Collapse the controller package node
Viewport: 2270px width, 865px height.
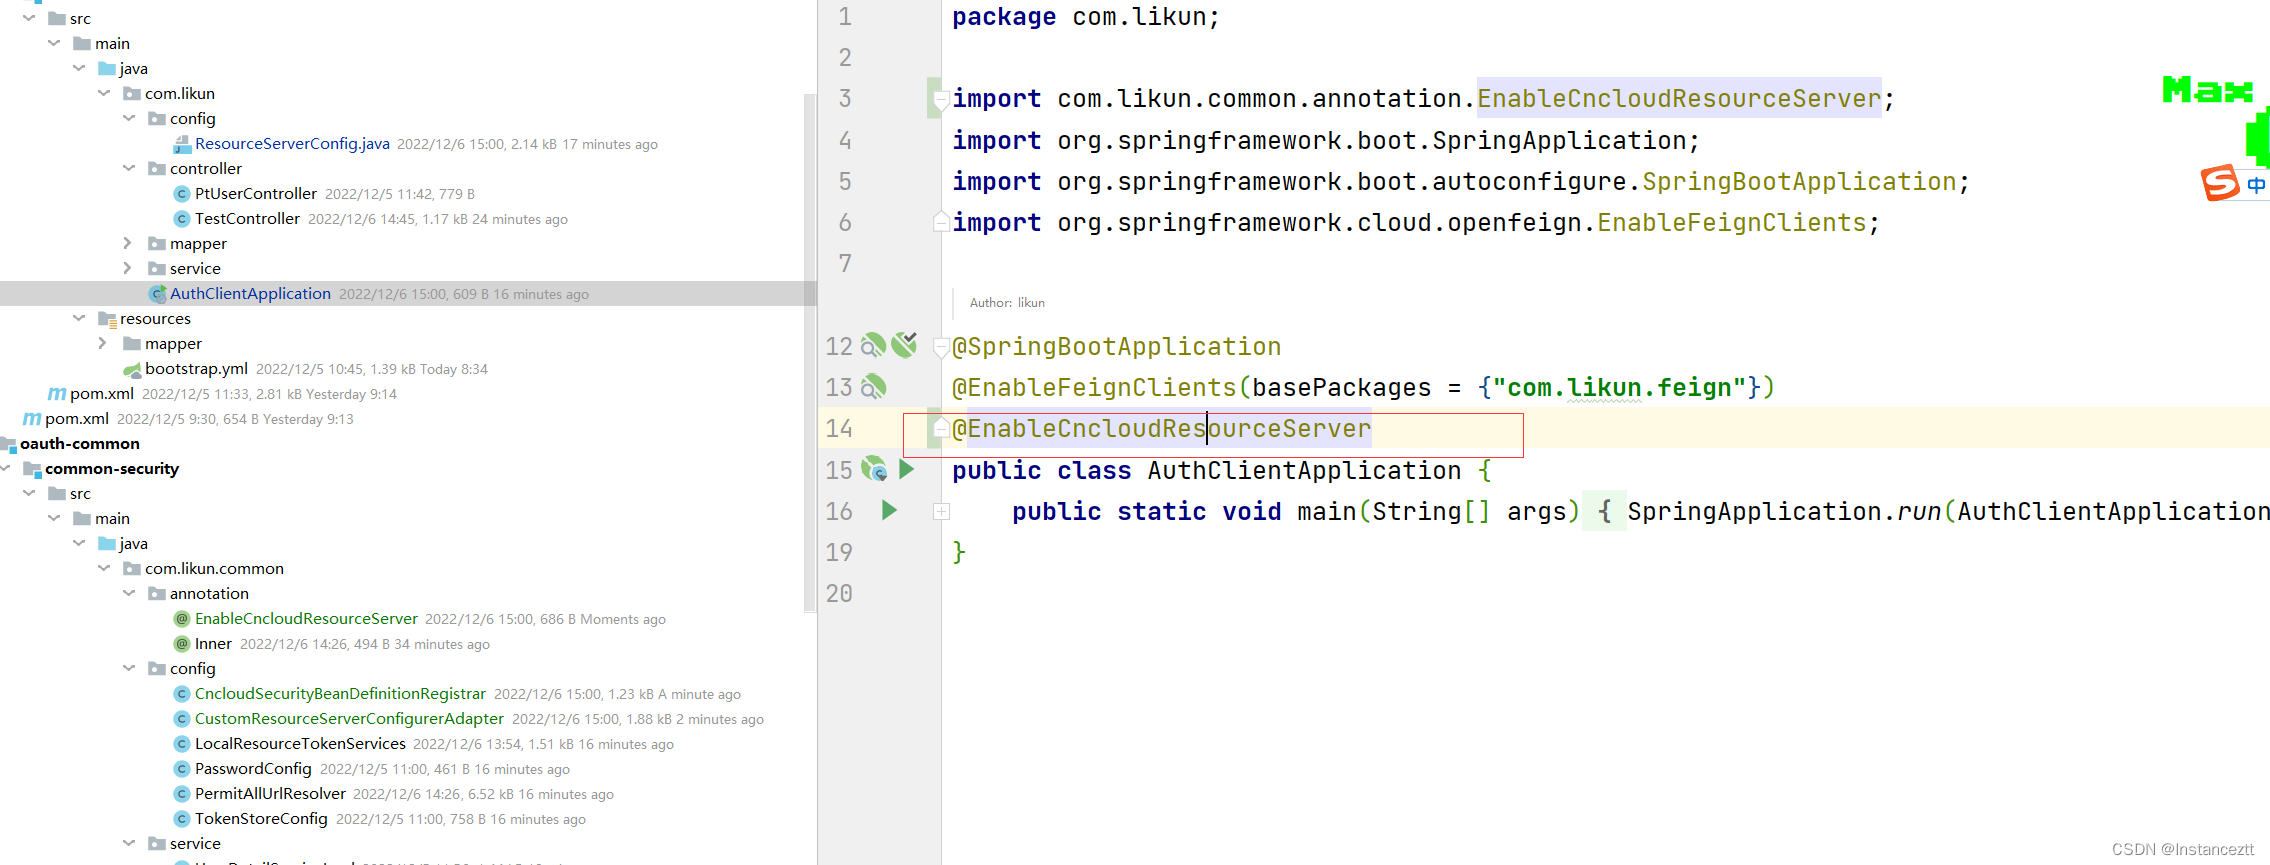(129, 168)
